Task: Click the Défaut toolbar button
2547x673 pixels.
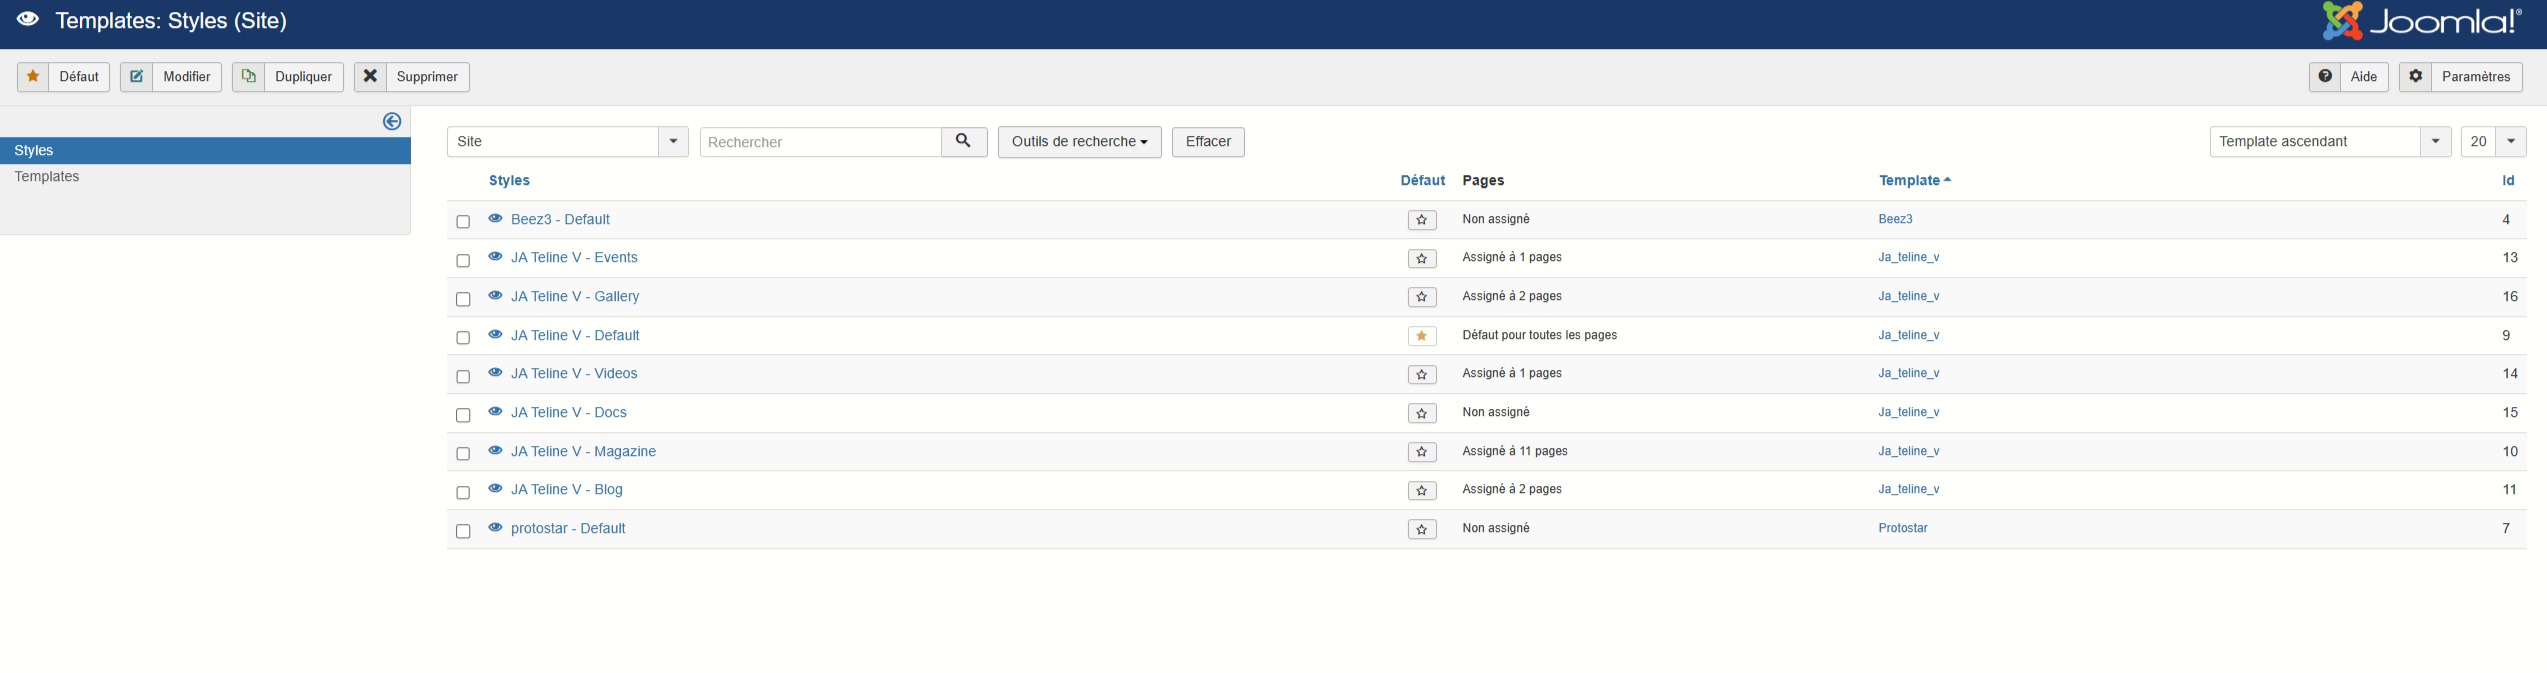Action: point(63,77)
